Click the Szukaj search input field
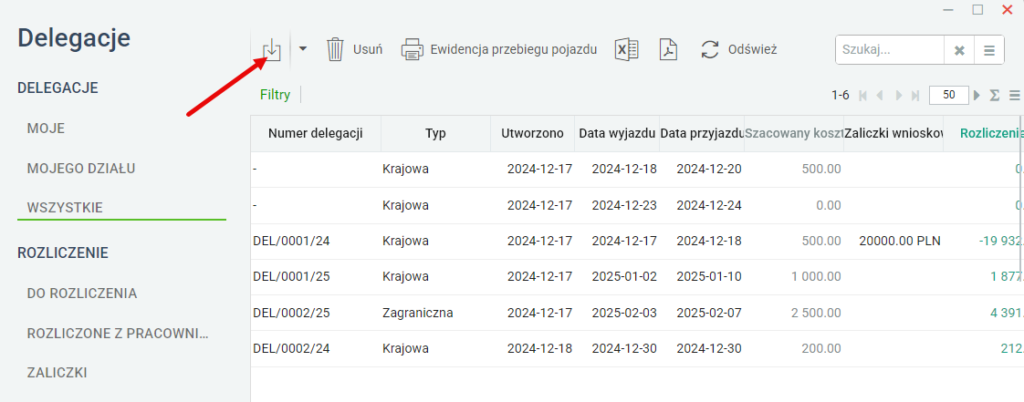Viewport: 1024px width, 402px height. pos(890,50)
